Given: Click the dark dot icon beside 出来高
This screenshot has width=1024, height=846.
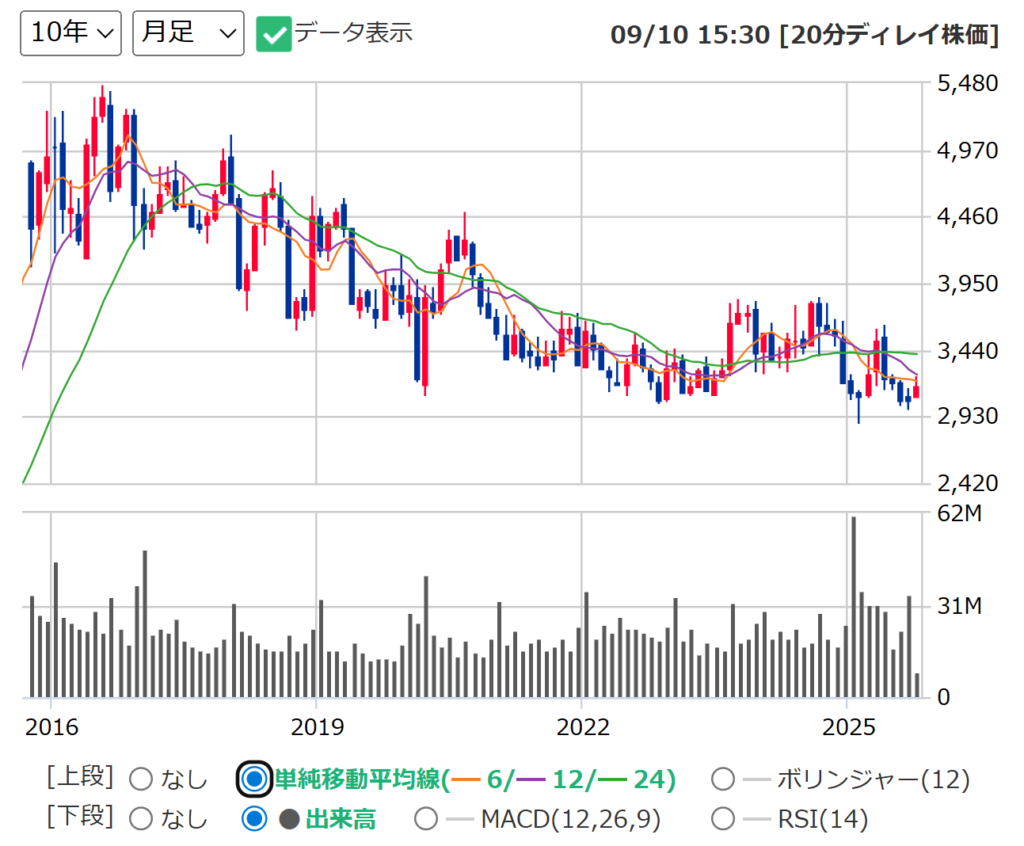Looking at the screenshot, I should pos(290,819).
